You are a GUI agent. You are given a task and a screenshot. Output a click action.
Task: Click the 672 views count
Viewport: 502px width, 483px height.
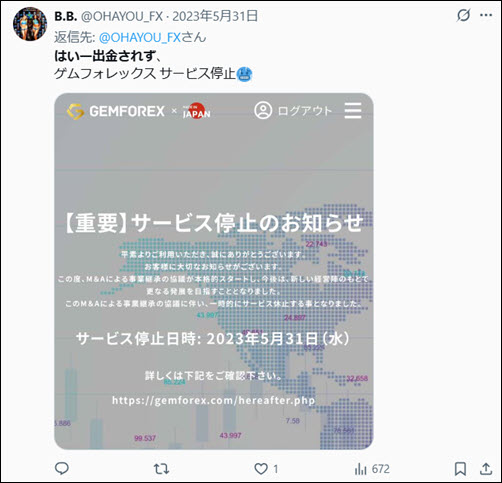point(381,469)
